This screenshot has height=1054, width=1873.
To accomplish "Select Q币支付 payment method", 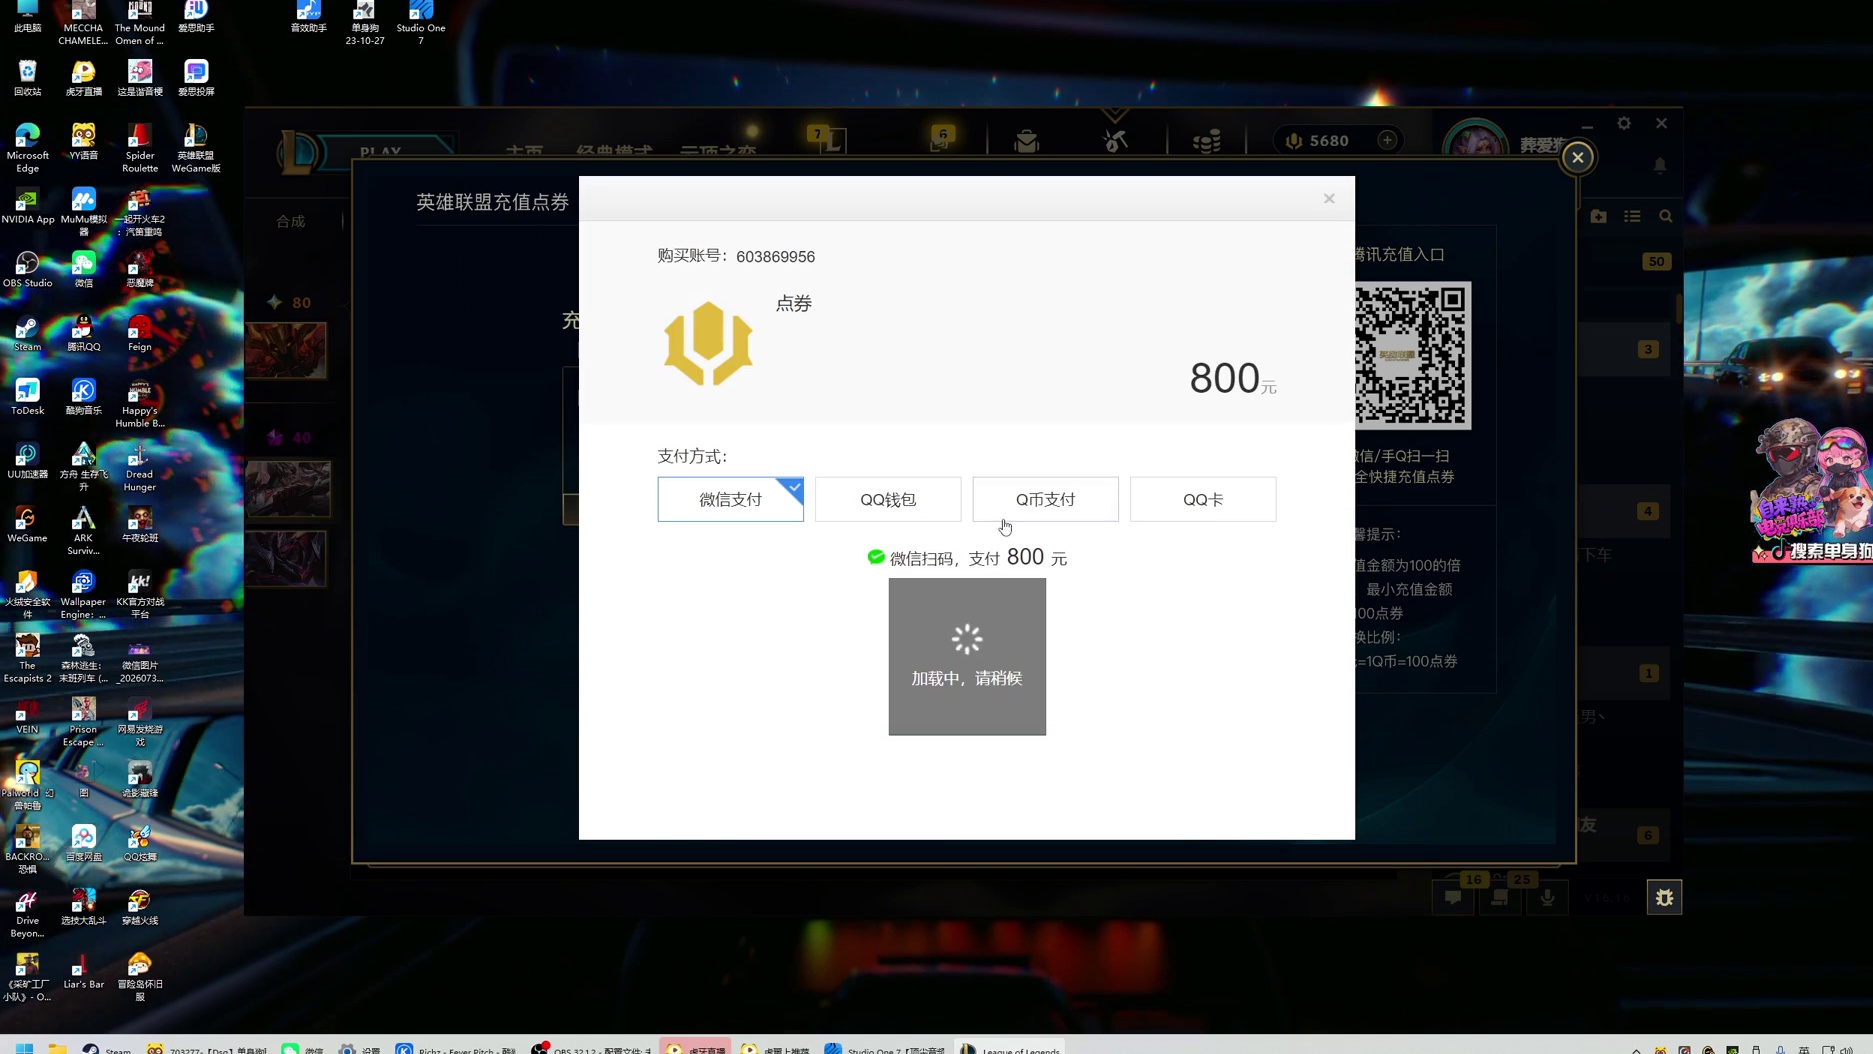I will (x=1045, y=499).
